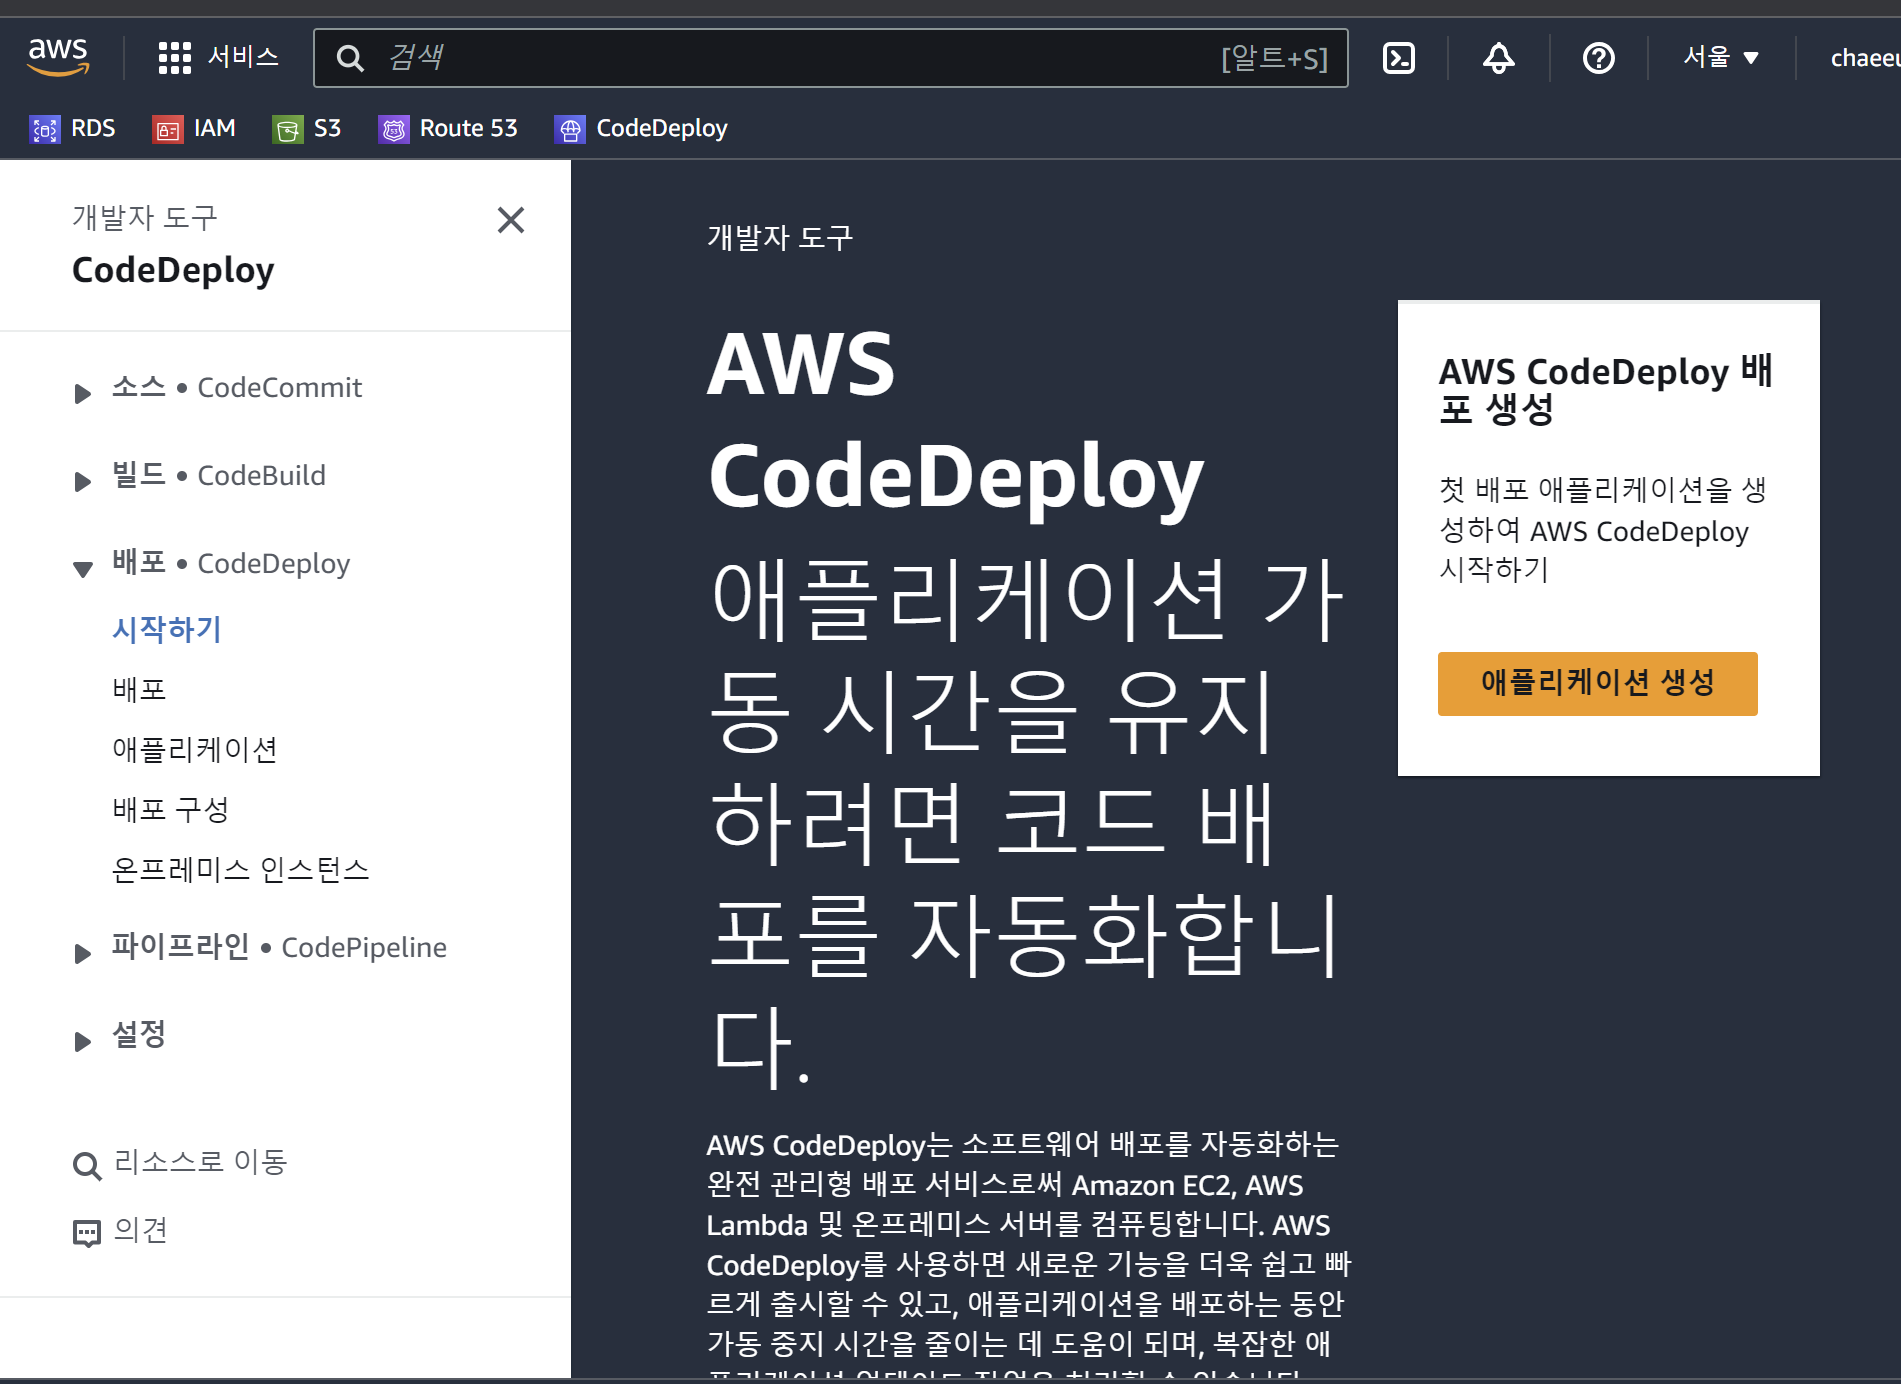The height and width of the screenshot is (1384, 1901).
Task: Close the CodeDeploy navigation sidebar
Action: coord(511,220)
